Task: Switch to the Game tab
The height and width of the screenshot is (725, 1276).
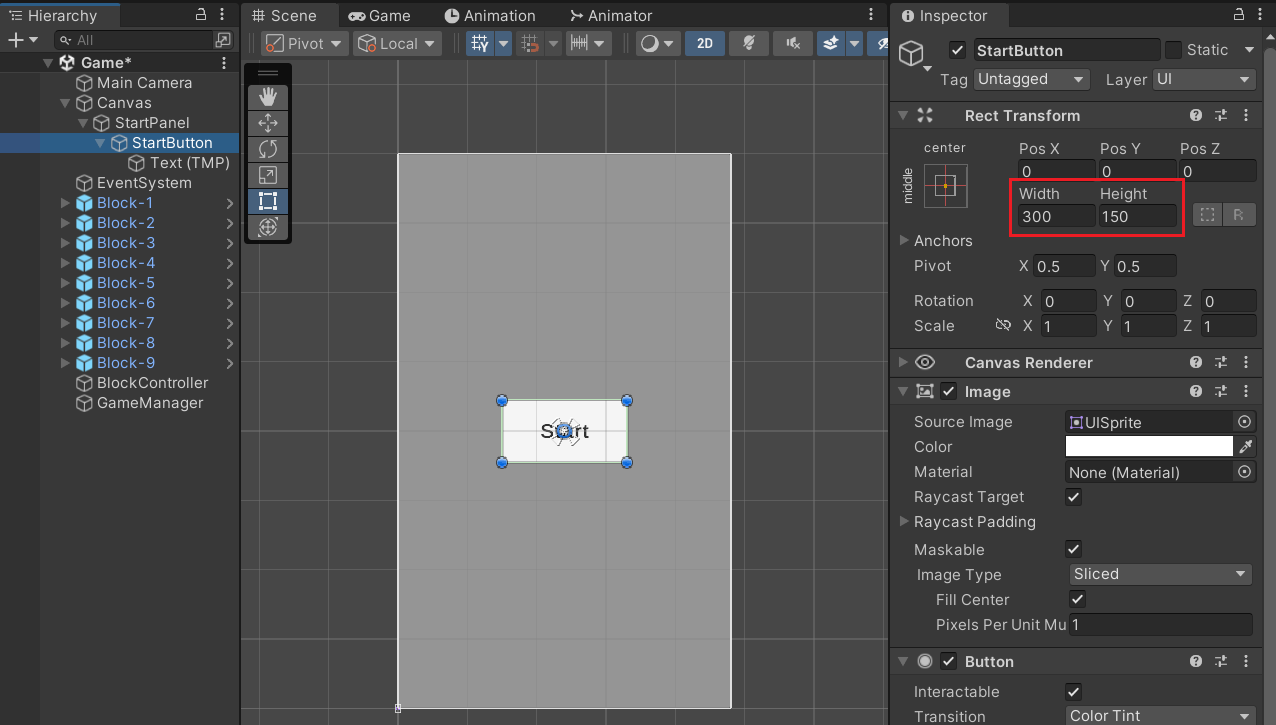Action: (379, 16)
